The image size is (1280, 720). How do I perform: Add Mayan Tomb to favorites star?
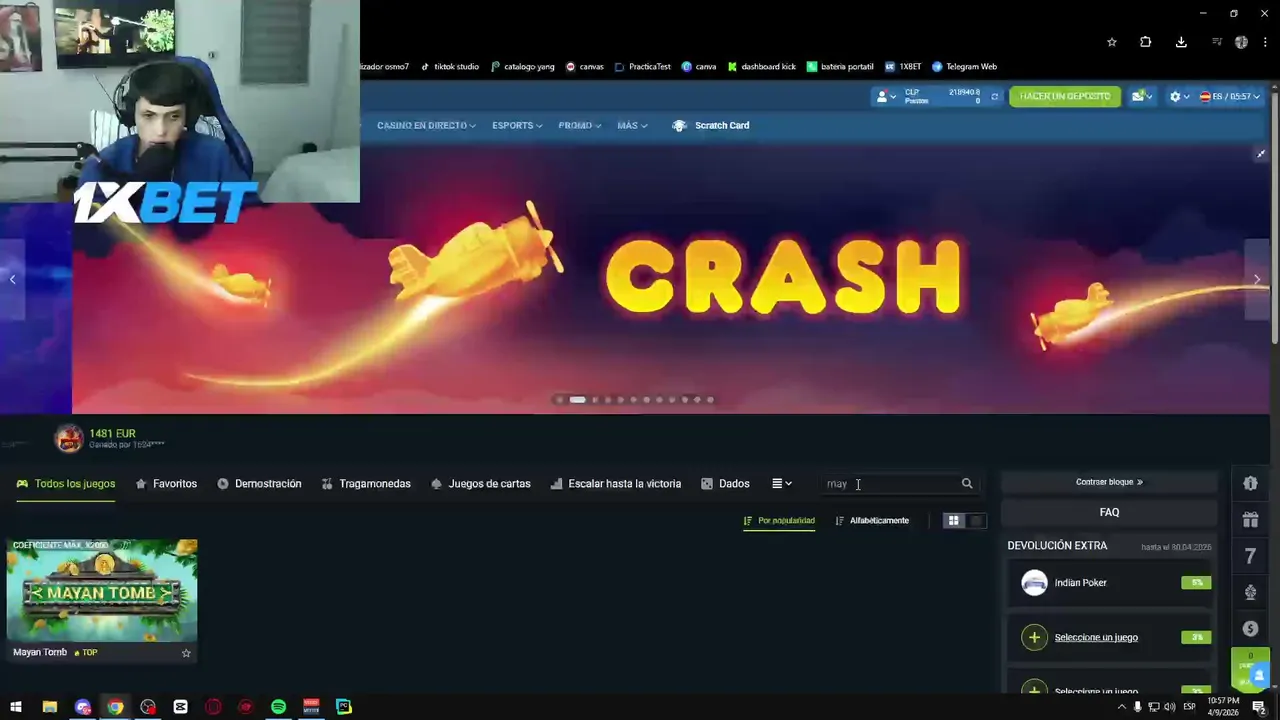tap(186, 653)
